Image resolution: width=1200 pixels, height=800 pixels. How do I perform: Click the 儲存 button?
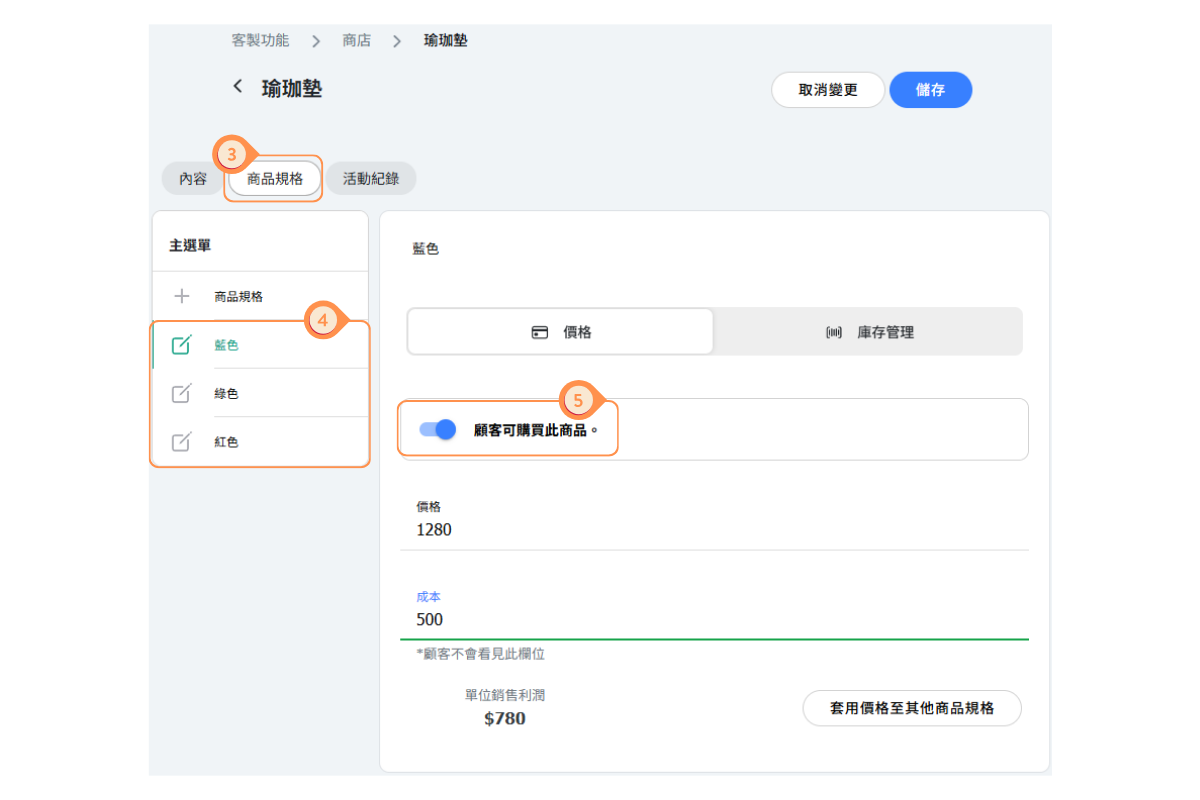tap(930, 90)
